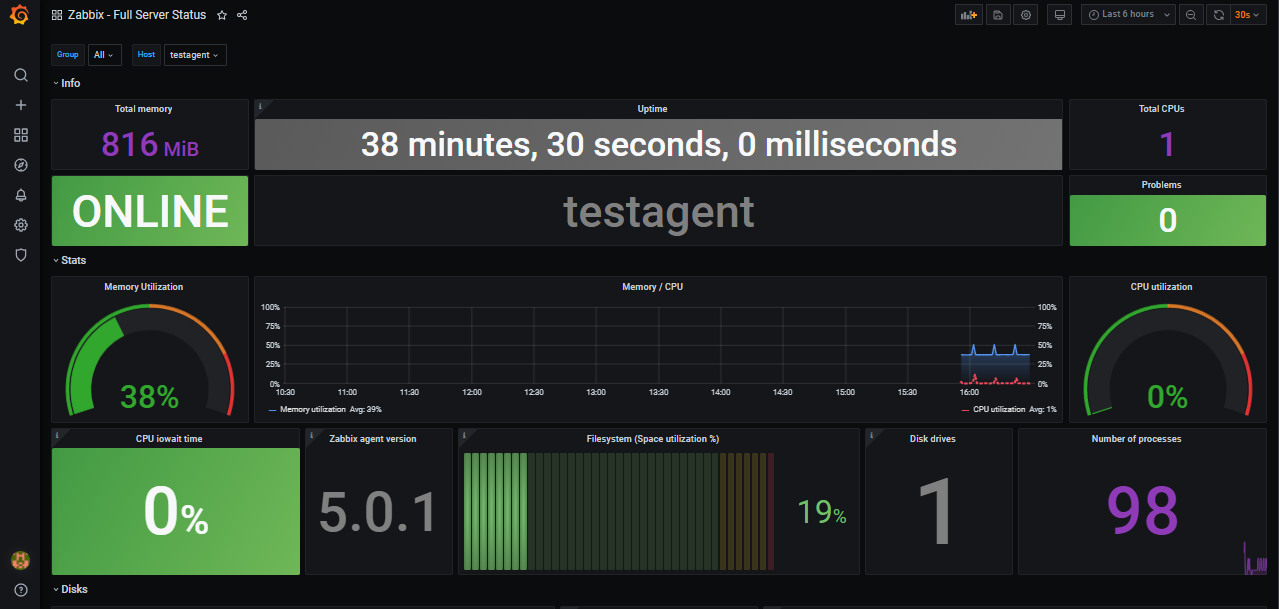Open the Group variable dropdown showing All
This screenshot has width=1279, height=609.
pyautogui.click(x=104, y=55)
